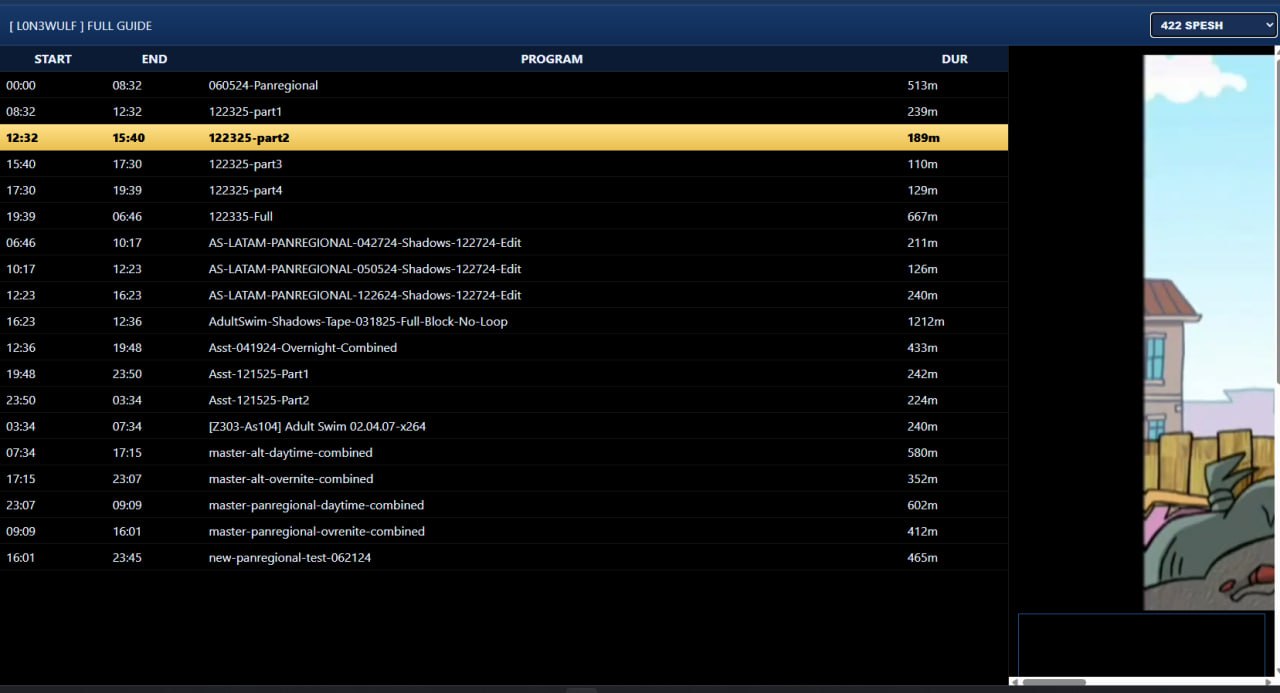The image size is (1280, 693).
Task: Select the 122325-part1 program entry
Action: (245, 112)
